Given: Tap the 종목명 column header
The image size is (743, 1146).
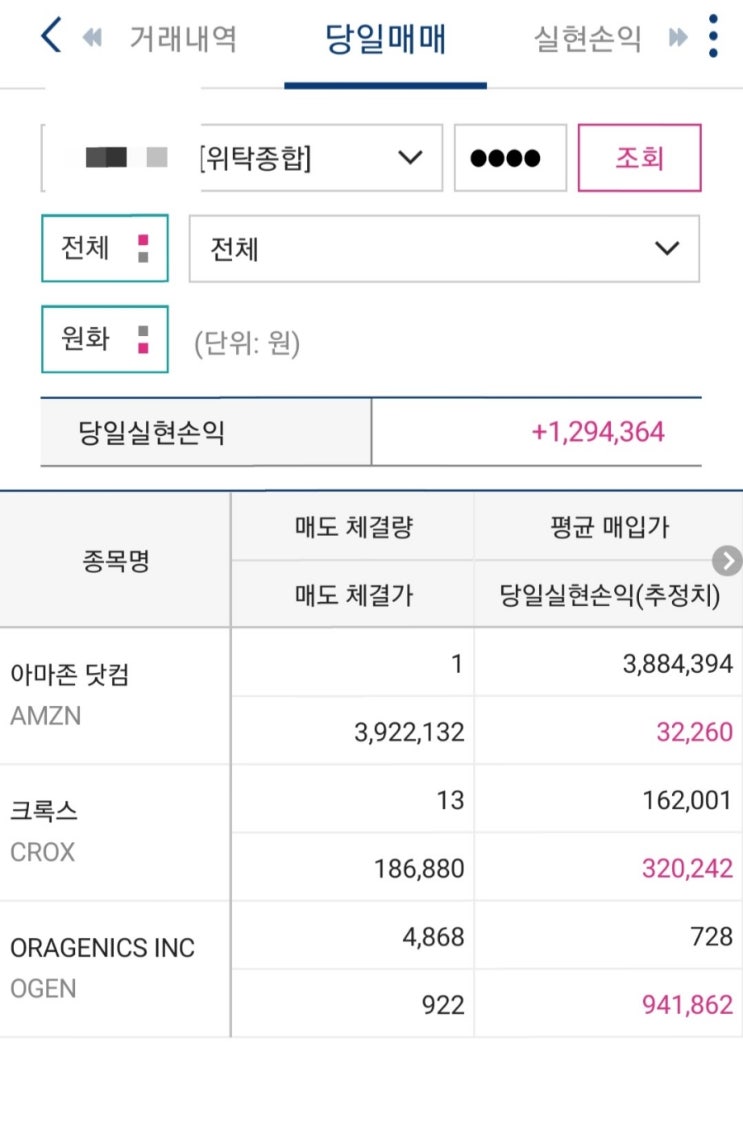Looking at the screenshot, I should point(115,560).
